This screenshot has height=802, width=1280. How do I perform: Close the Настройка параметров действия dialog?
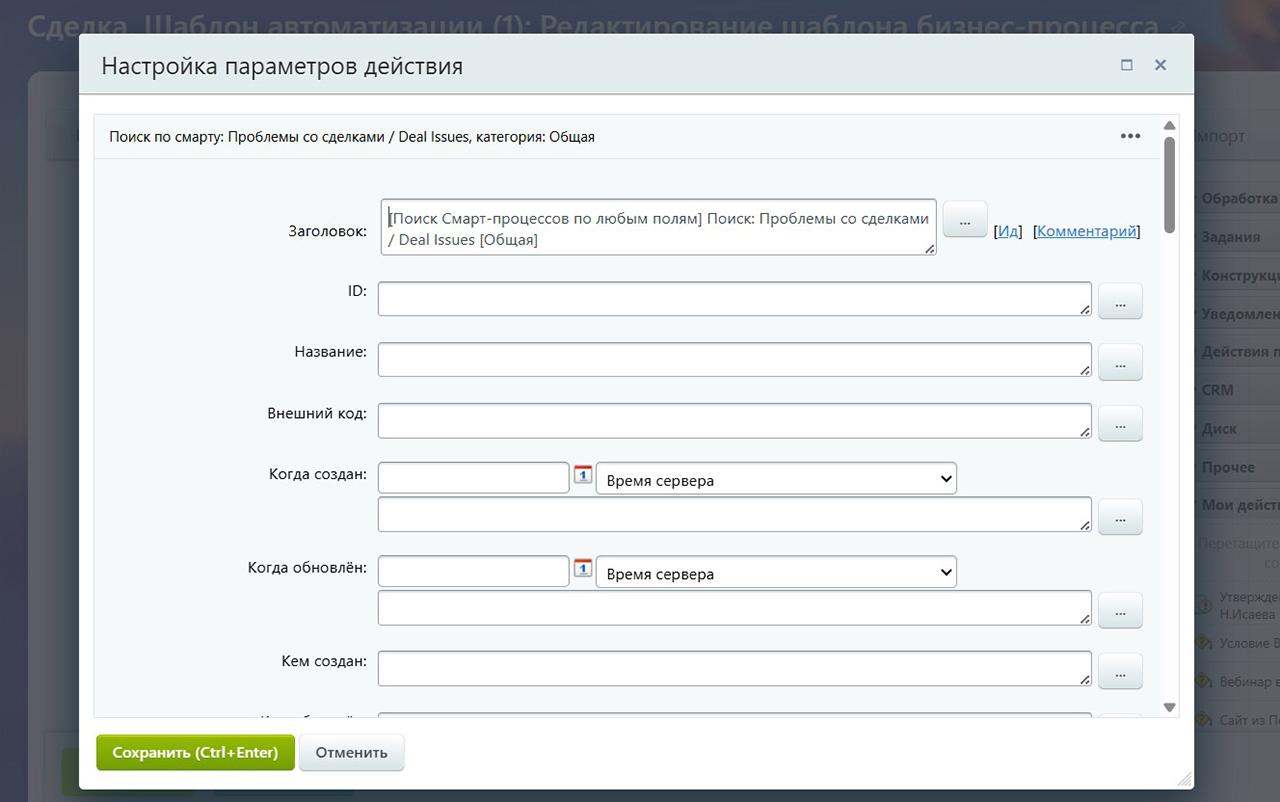[x=1160, y=65]
